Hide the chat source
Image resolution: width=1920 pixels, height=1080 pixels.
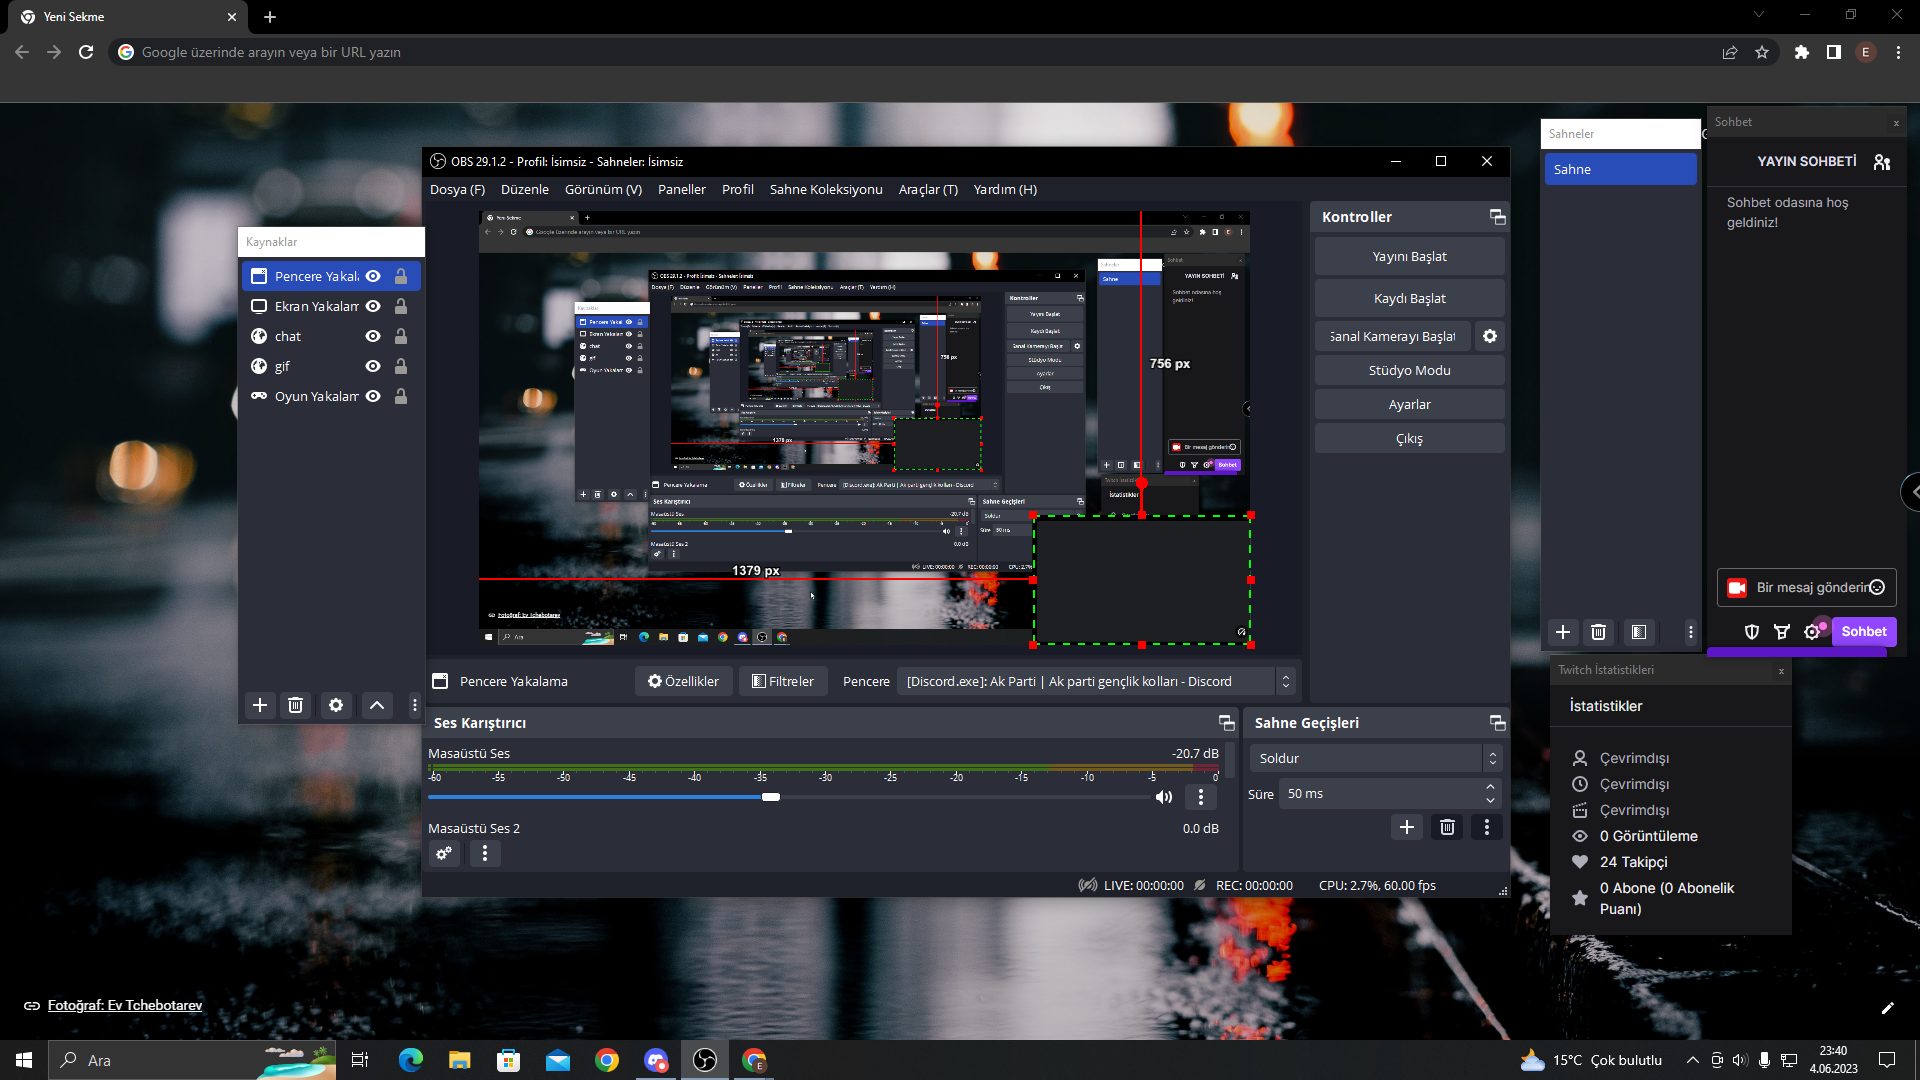pos(373,336)
